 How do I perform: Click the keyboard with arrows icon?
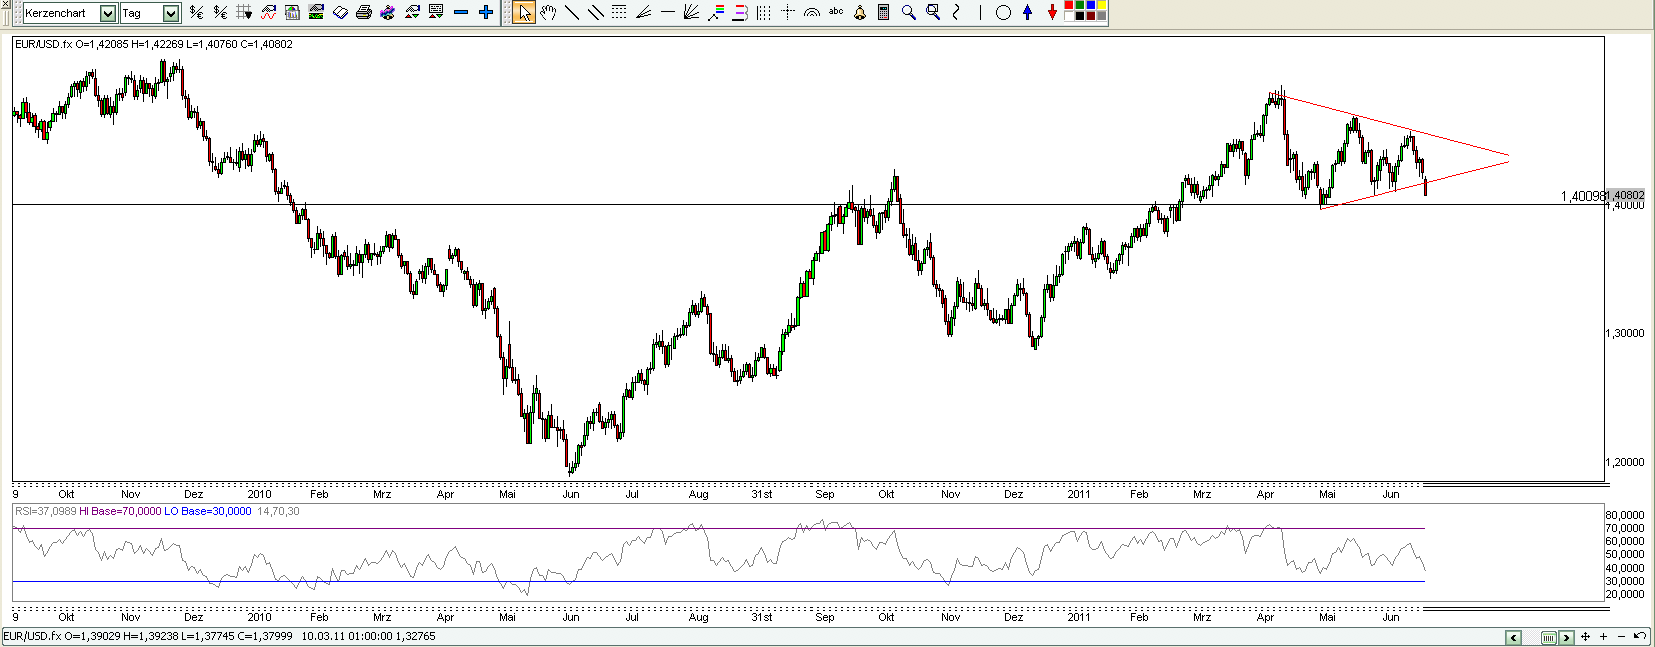(x=436, y=13)
